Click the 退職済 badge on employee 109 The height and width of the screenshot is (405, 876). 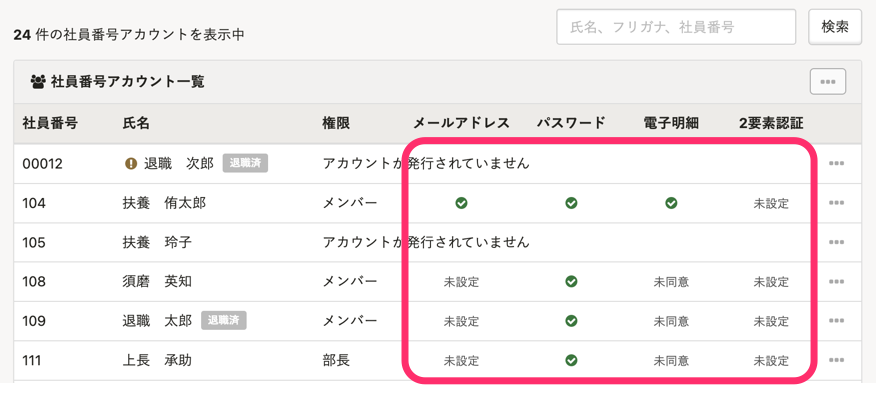[224, 321]
